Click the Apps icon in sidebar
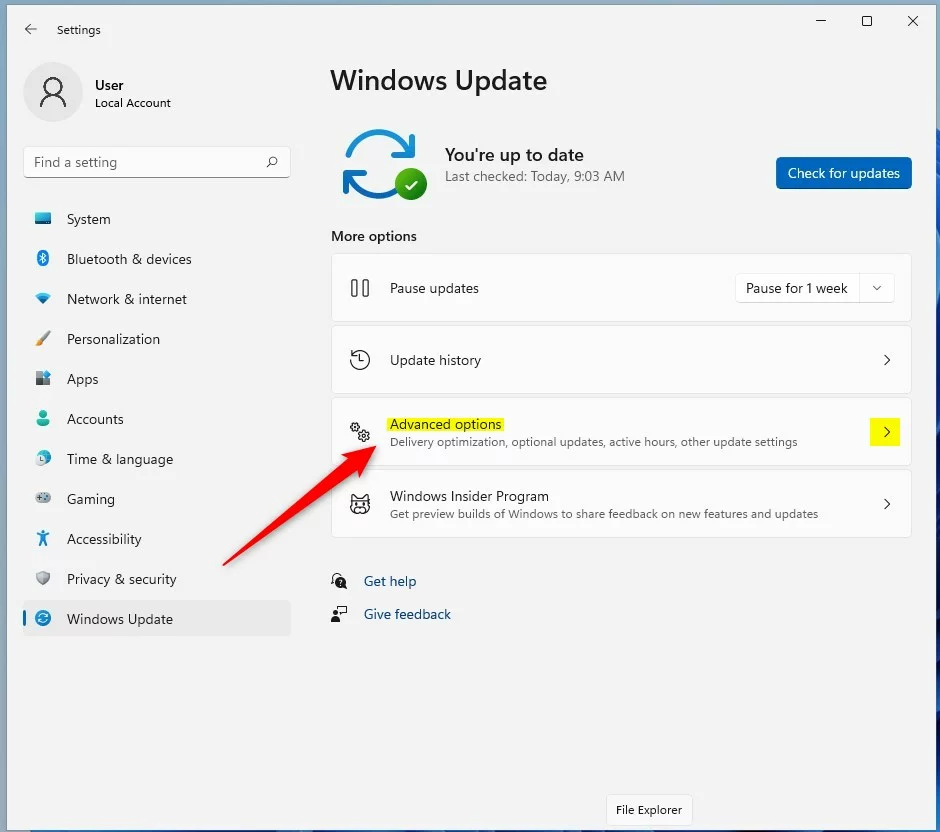 [x=43, y=378]
